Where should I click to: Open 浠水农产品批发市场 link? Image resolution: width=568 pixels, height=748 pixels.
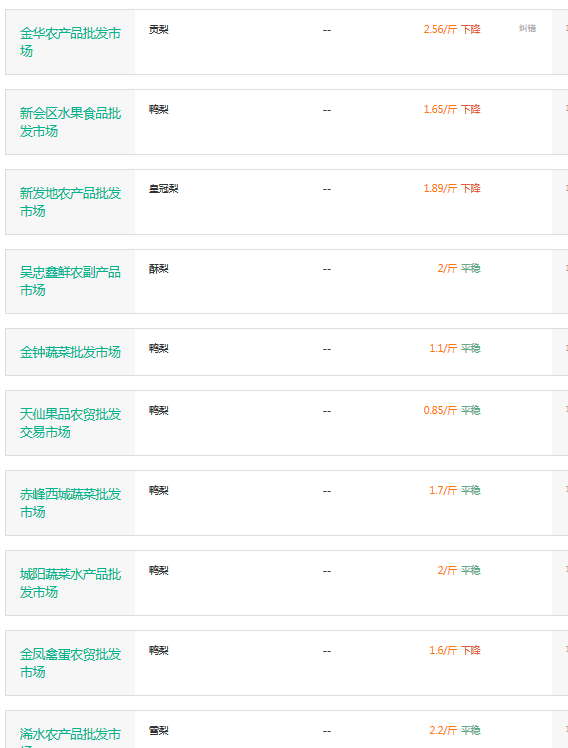pyautogui.click(x=70, y=738)
